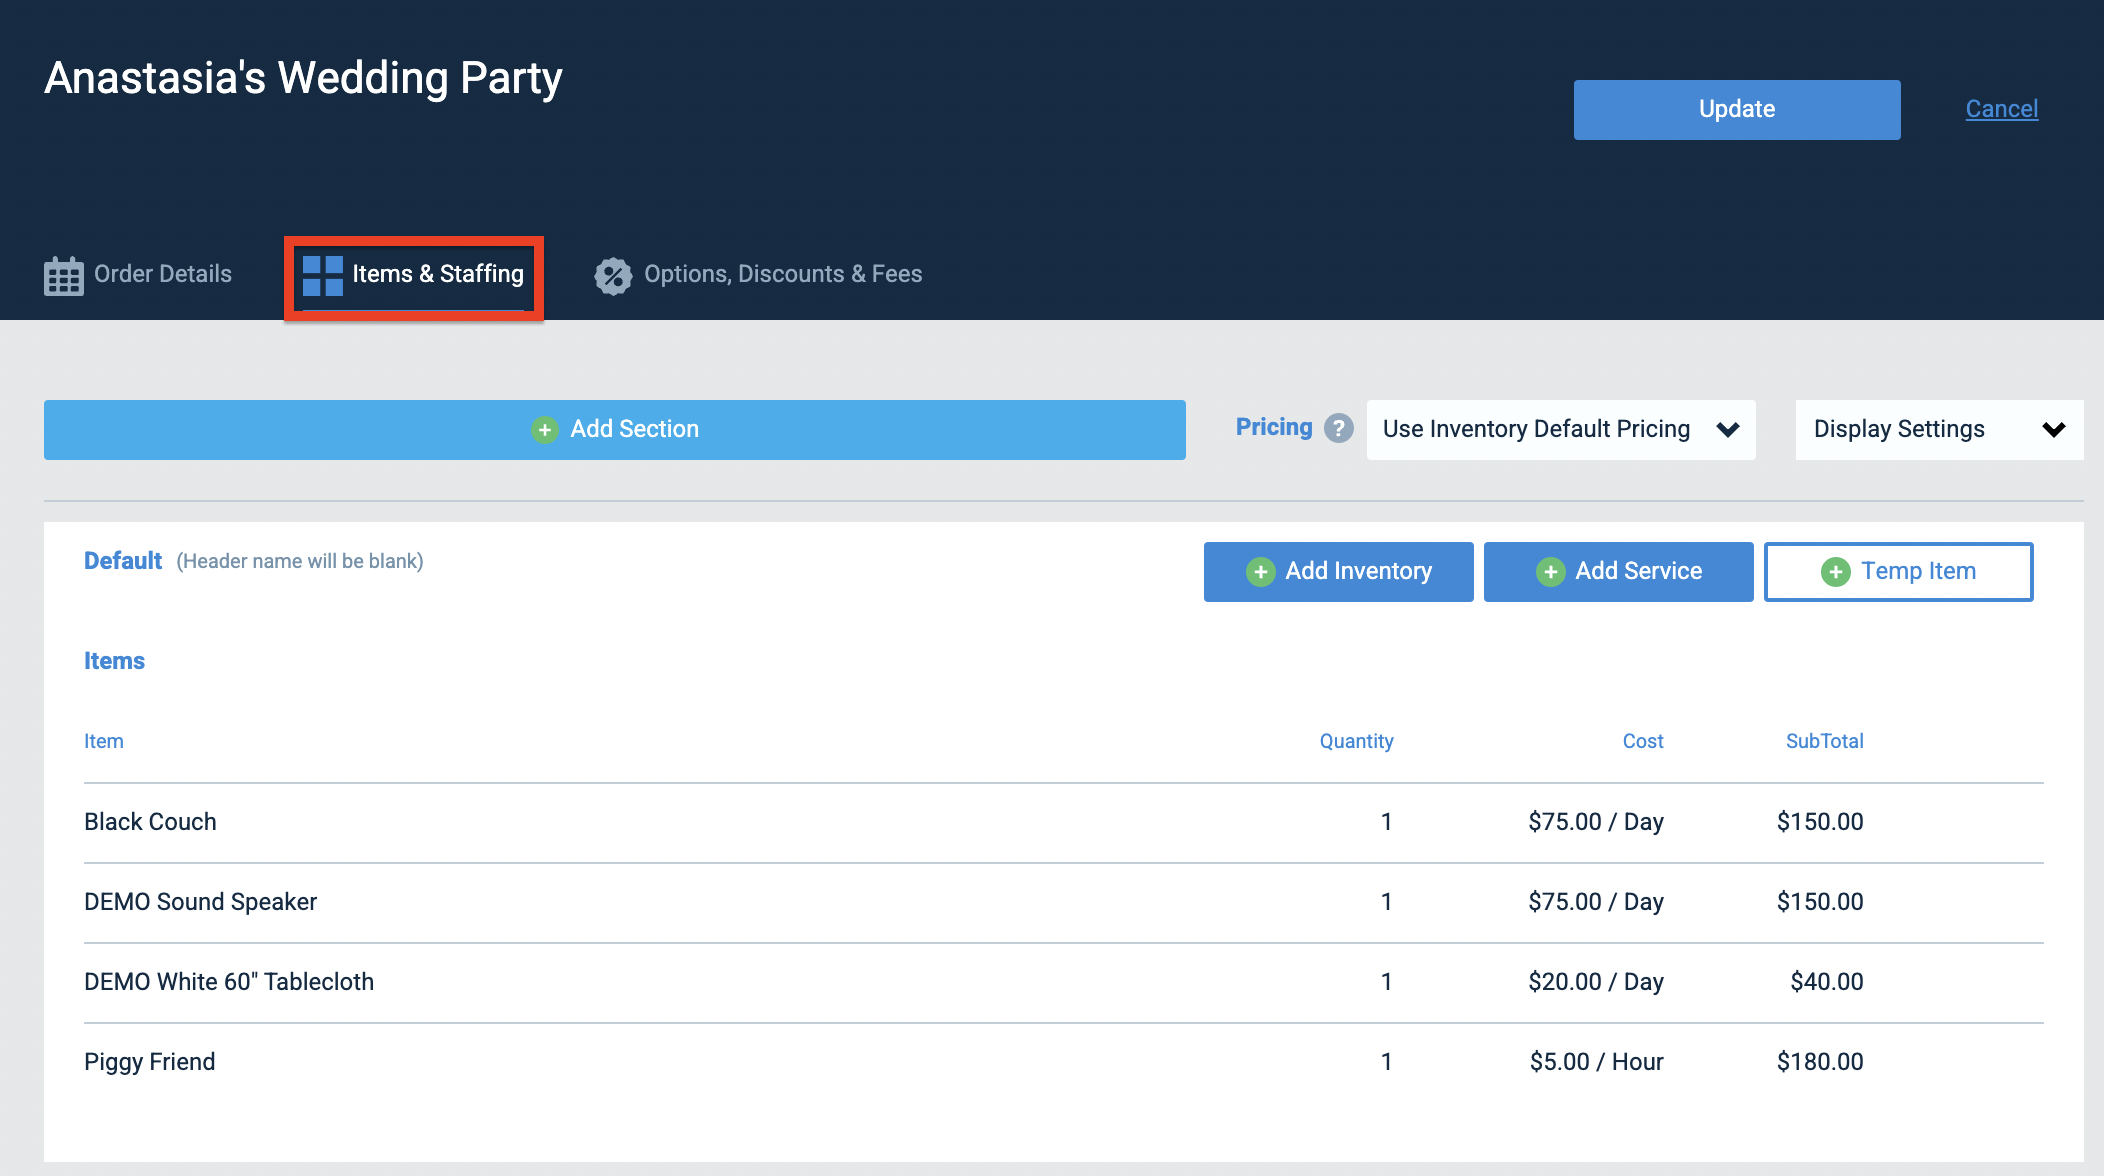Select the Piggy Friend item
The height and width of the screenshot is (1176, 2104).
pos(1064,1062)
